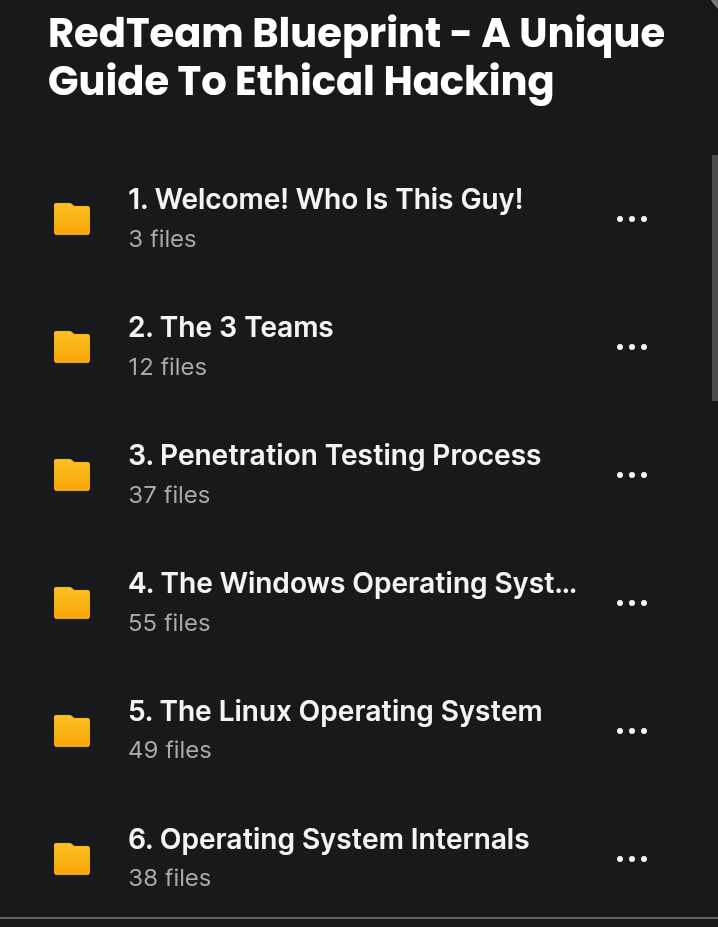
Task: Open more options for Welcome! Who Is This Guy!
Action: pyautogui.click(x=632, y=219)
